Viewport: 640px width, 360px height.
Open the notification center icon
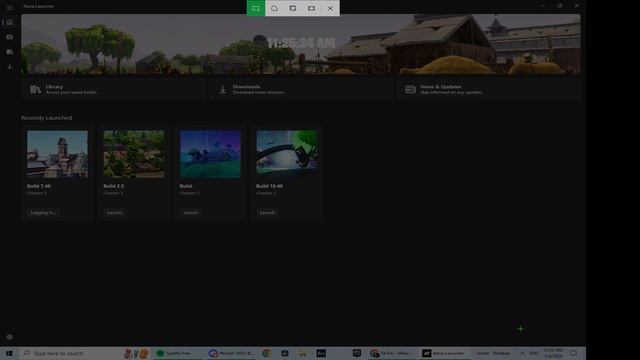click(x=573, y=353)
